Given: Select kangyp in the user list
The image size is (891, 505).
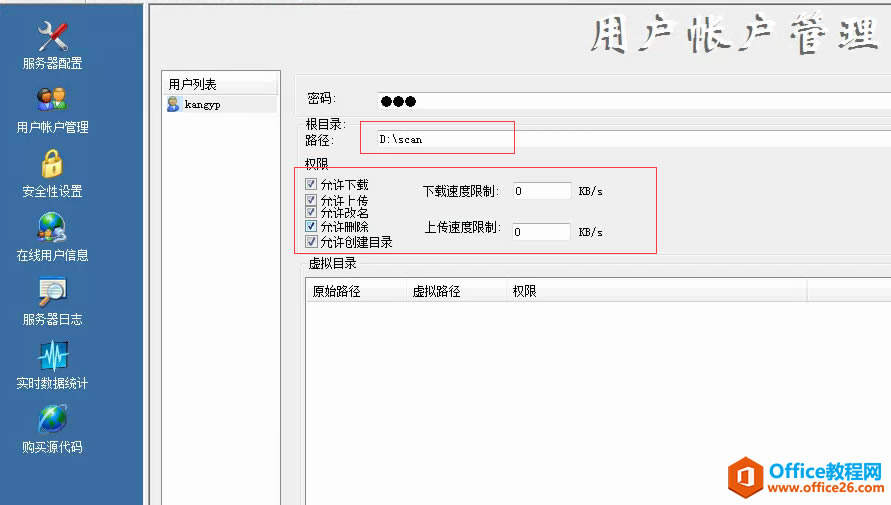Looking at the screenshot, I should 221,105.
